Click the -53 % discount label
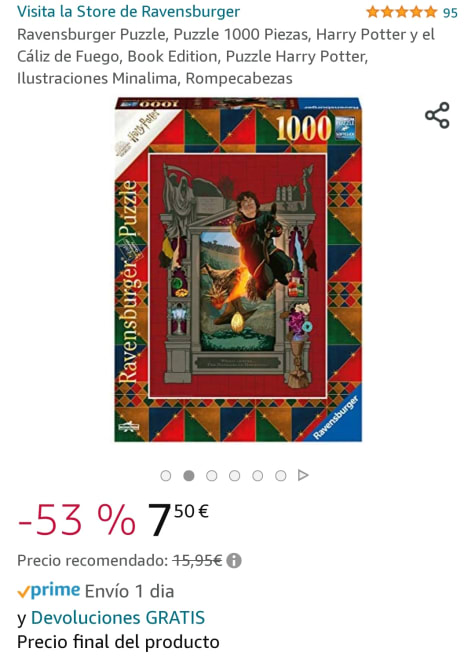 click(x=77, y=520)
